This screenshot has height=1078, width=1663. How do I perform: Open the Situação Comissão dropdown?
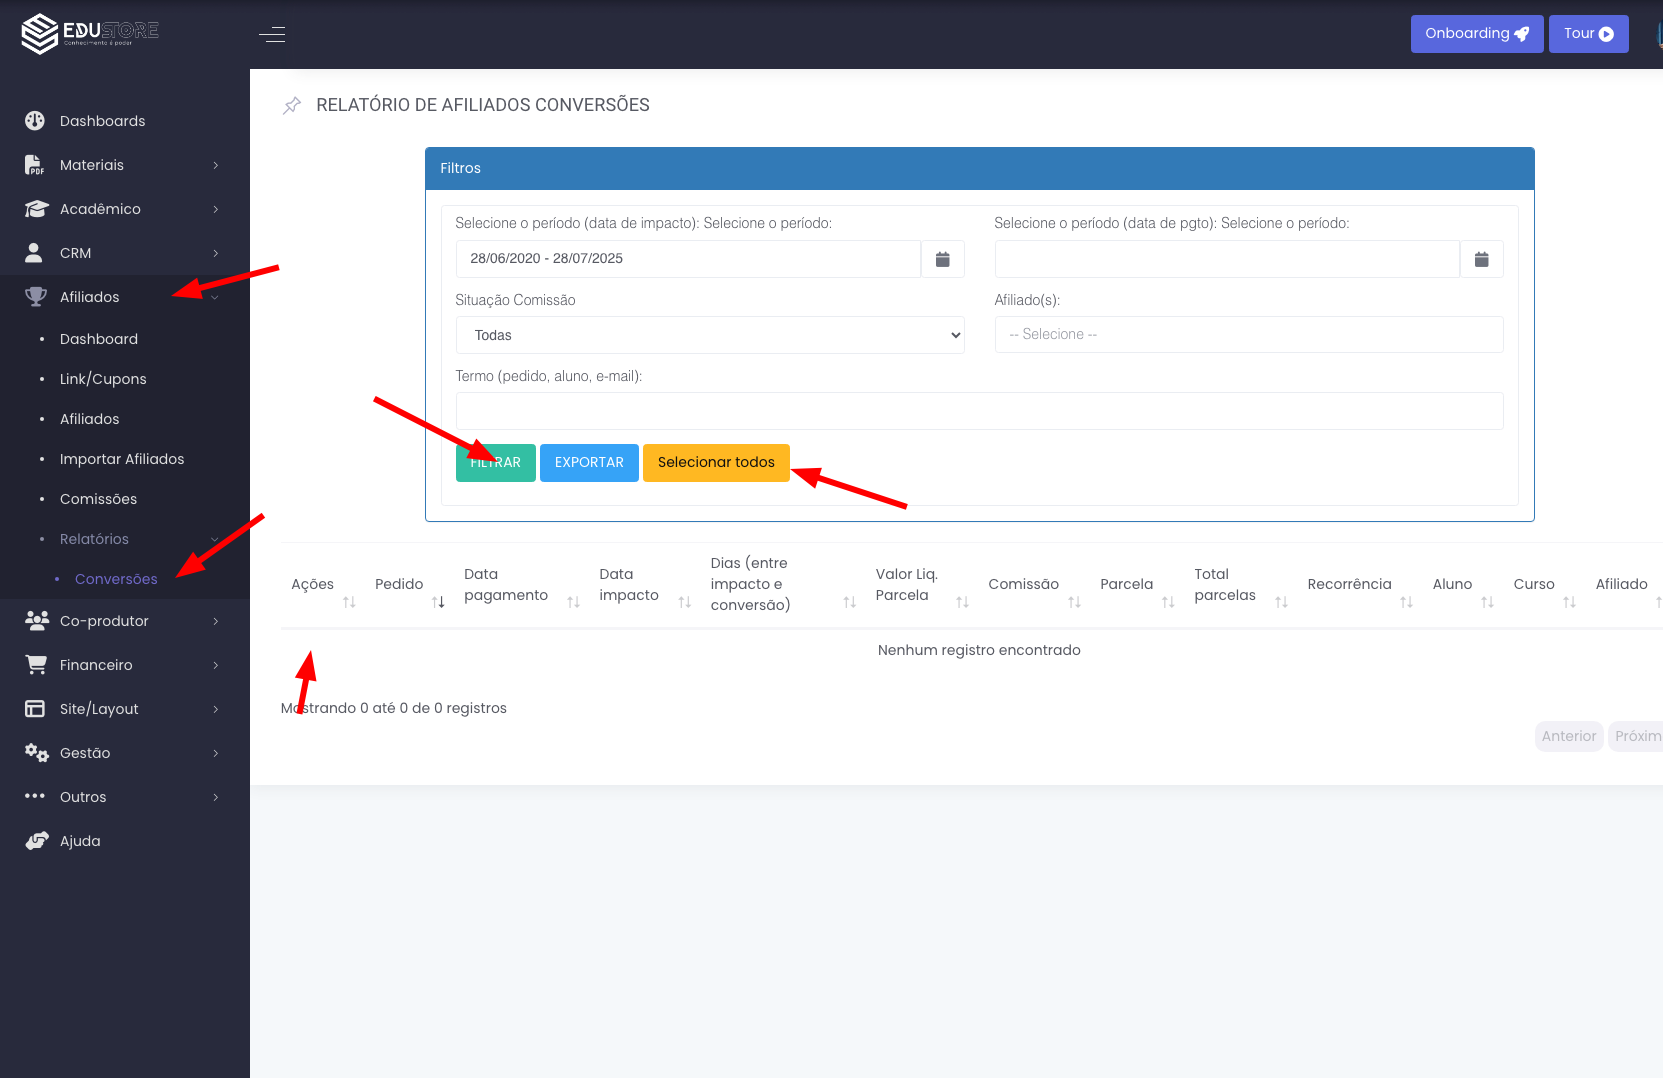[x=710, y=335]
